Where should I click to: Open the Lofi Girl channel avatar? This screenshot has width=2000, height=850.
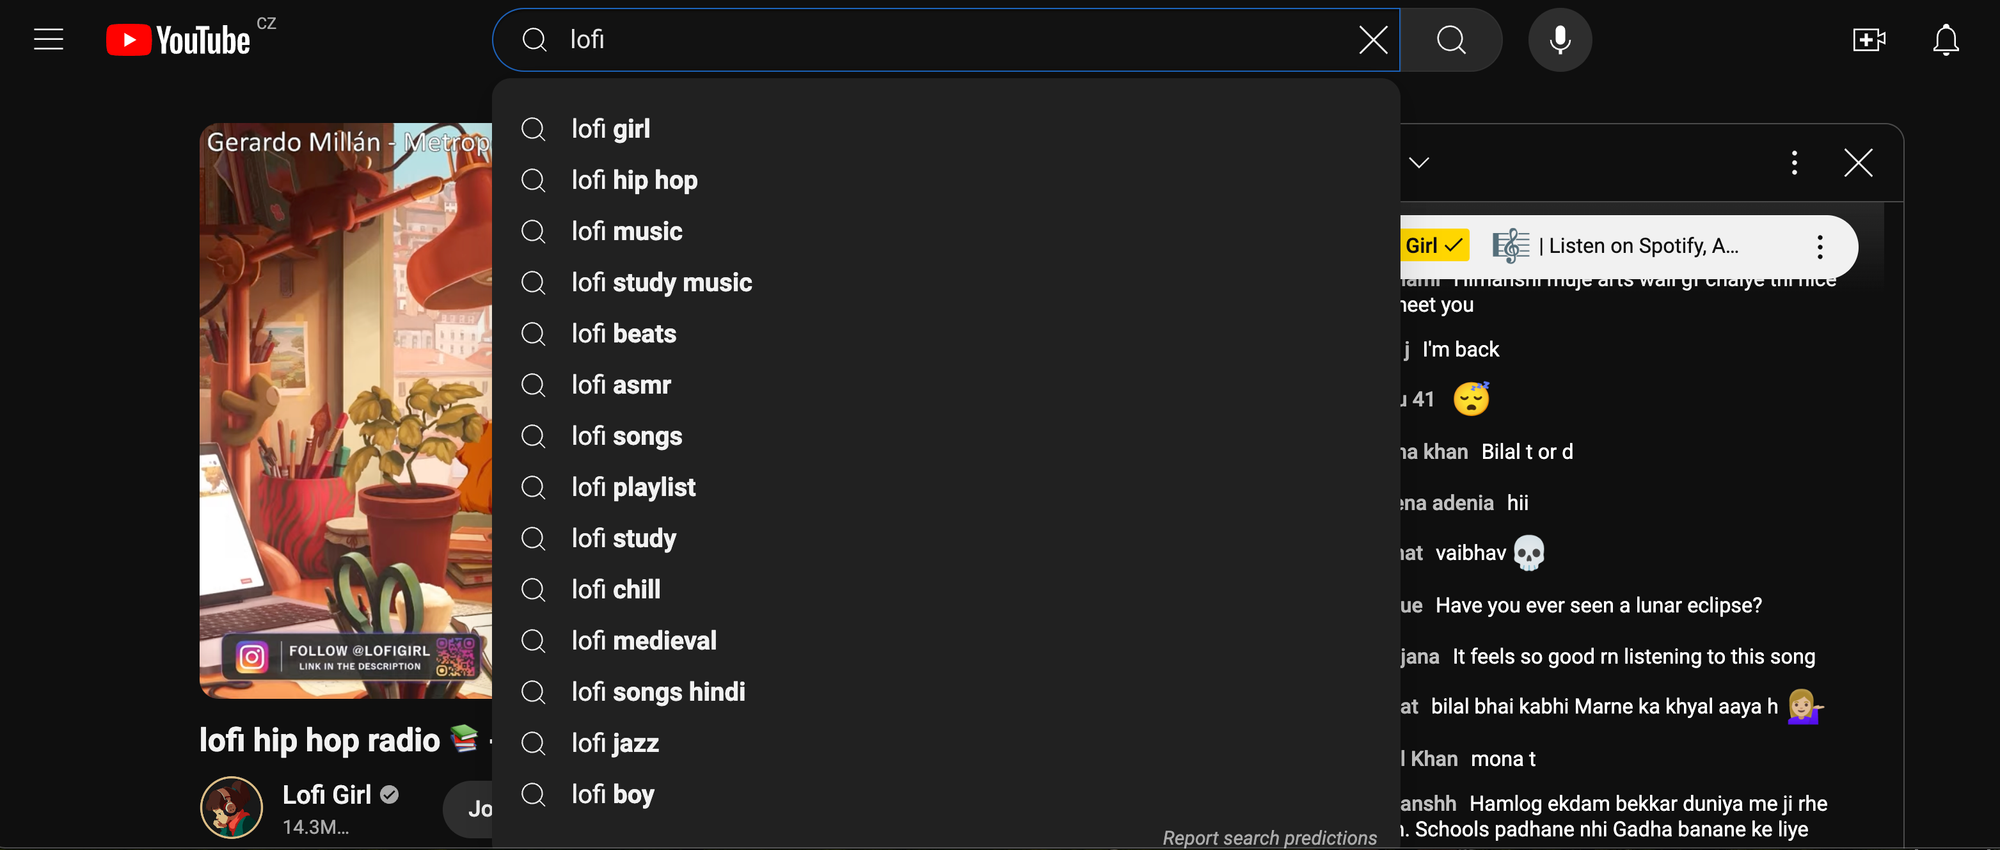(x=230, y=808)
